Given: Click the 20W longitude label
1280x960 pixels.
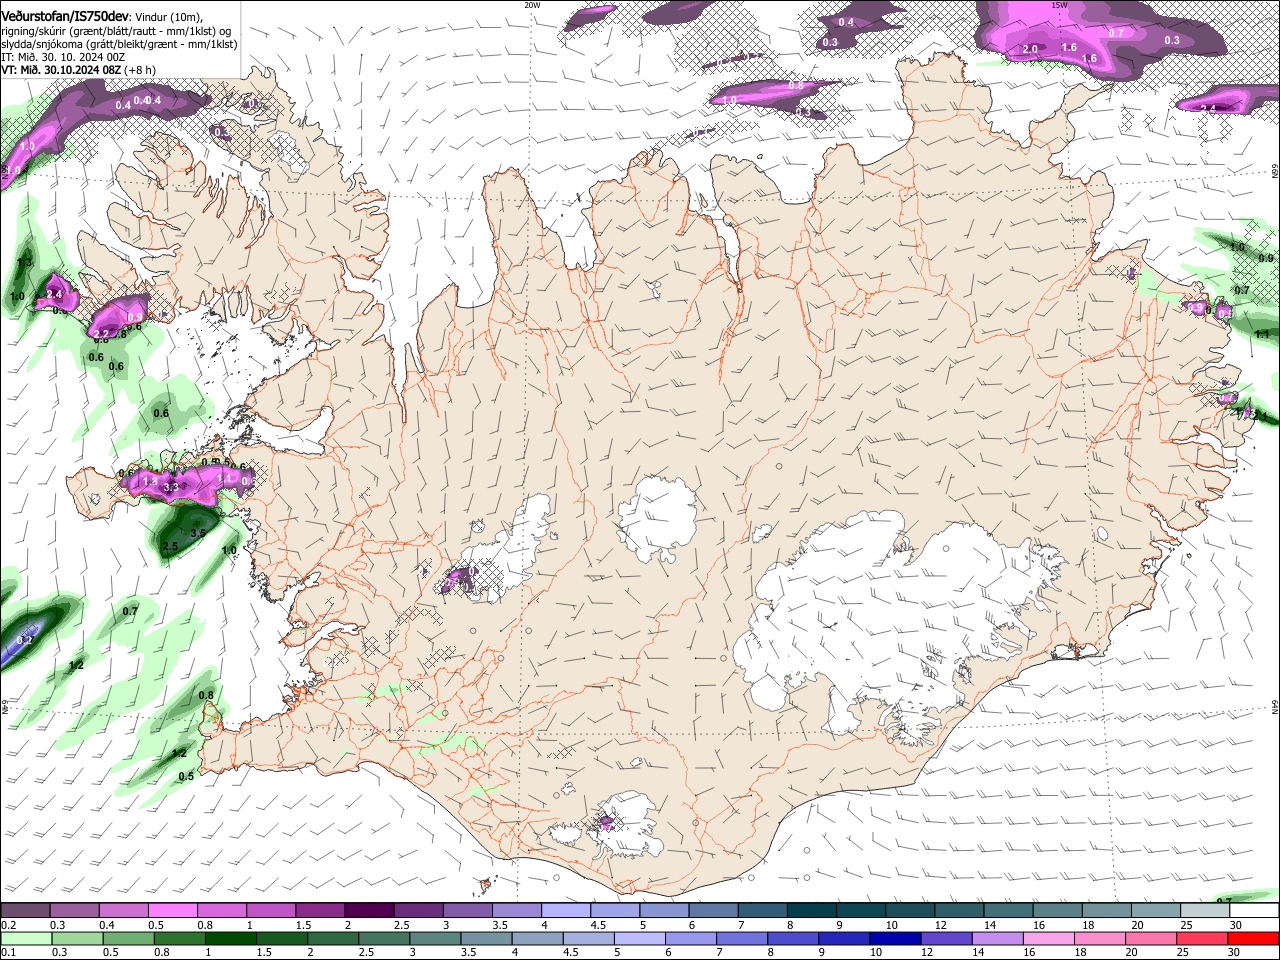Looking at the screenshot, I should pyautogui.click(x=532, y=5).
